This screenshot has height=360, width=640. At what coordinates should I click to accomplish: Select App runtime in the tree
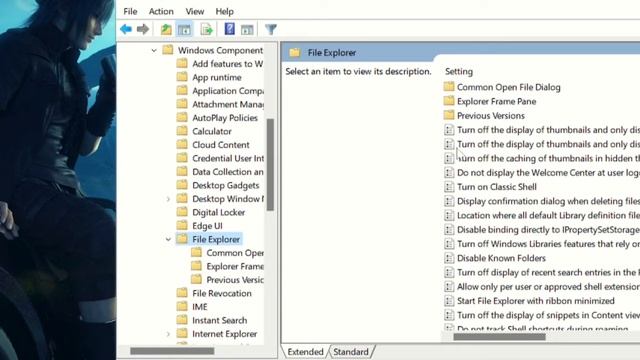click(x=209, y=77)
